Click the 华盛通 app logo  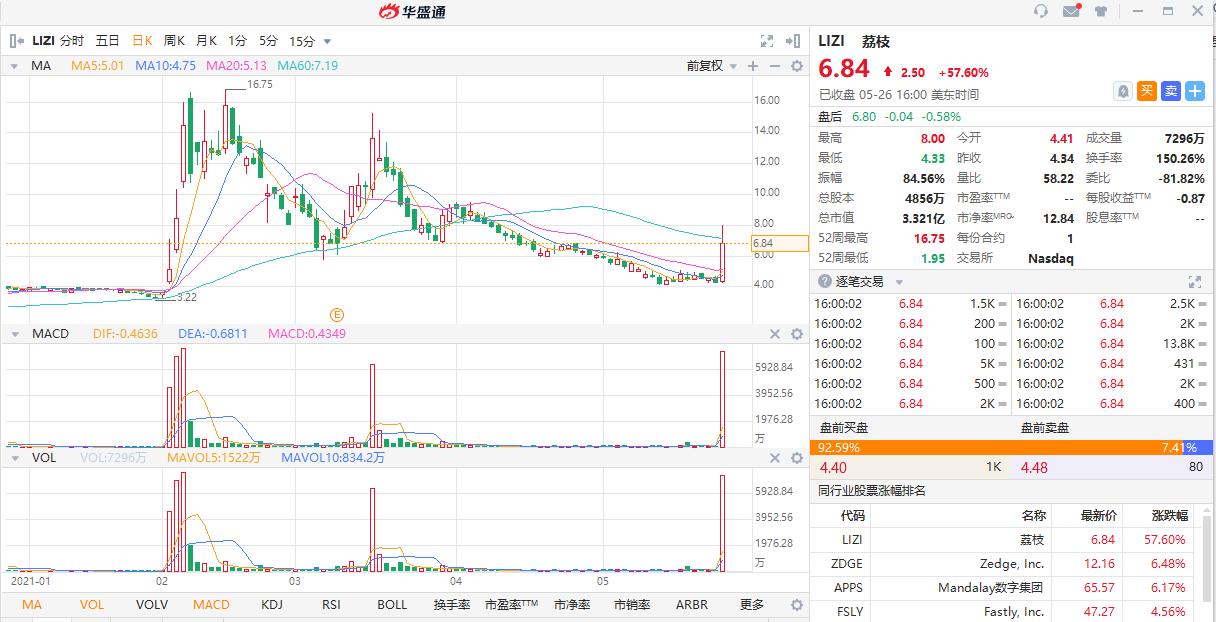pyautogui.click(x=412, y=12)
